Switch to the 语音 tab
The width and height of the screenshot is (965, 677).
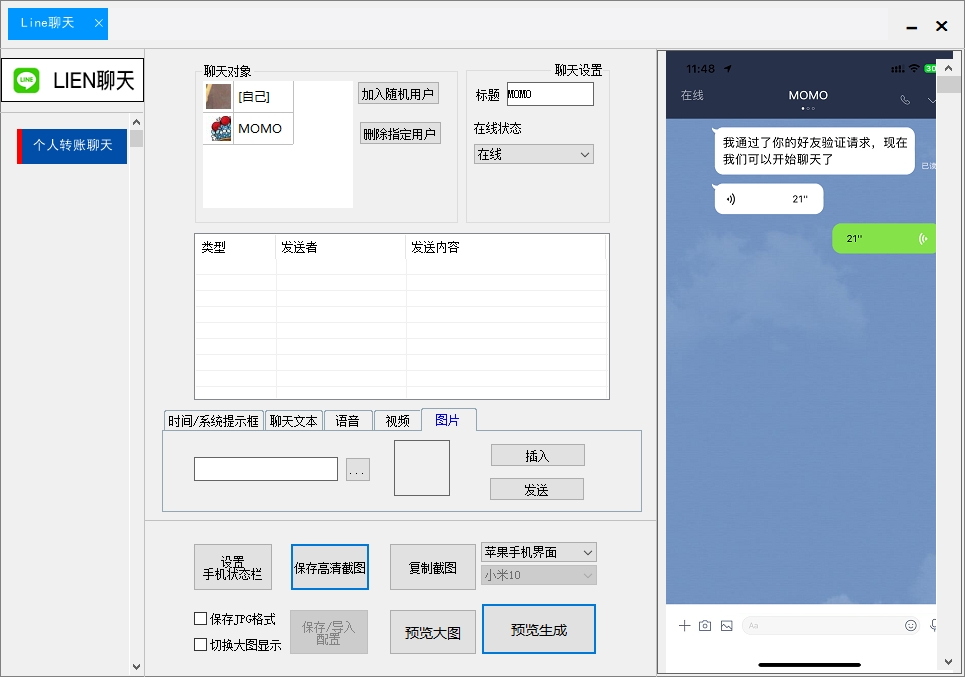pos(348,420)
